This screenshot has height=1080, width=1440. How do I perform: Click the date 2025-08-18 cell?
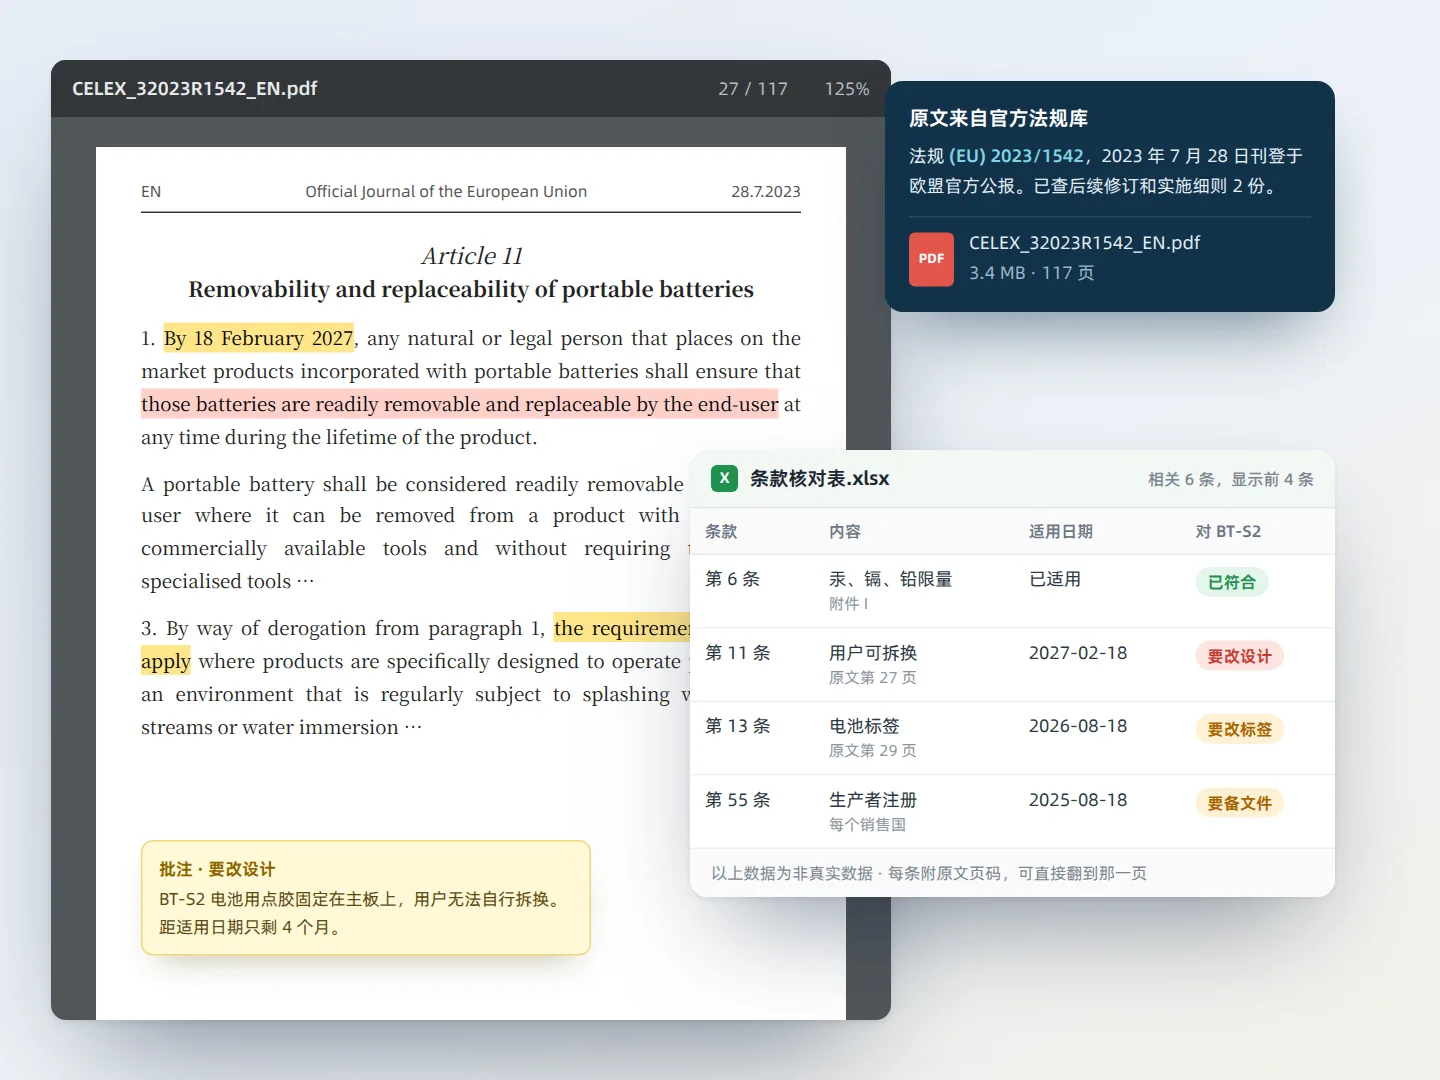coord(1078,800)
